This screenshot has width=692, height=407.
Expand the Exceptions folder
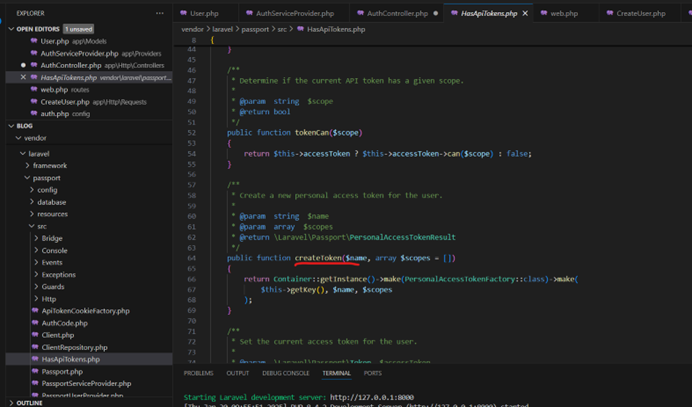coord(36,275)
